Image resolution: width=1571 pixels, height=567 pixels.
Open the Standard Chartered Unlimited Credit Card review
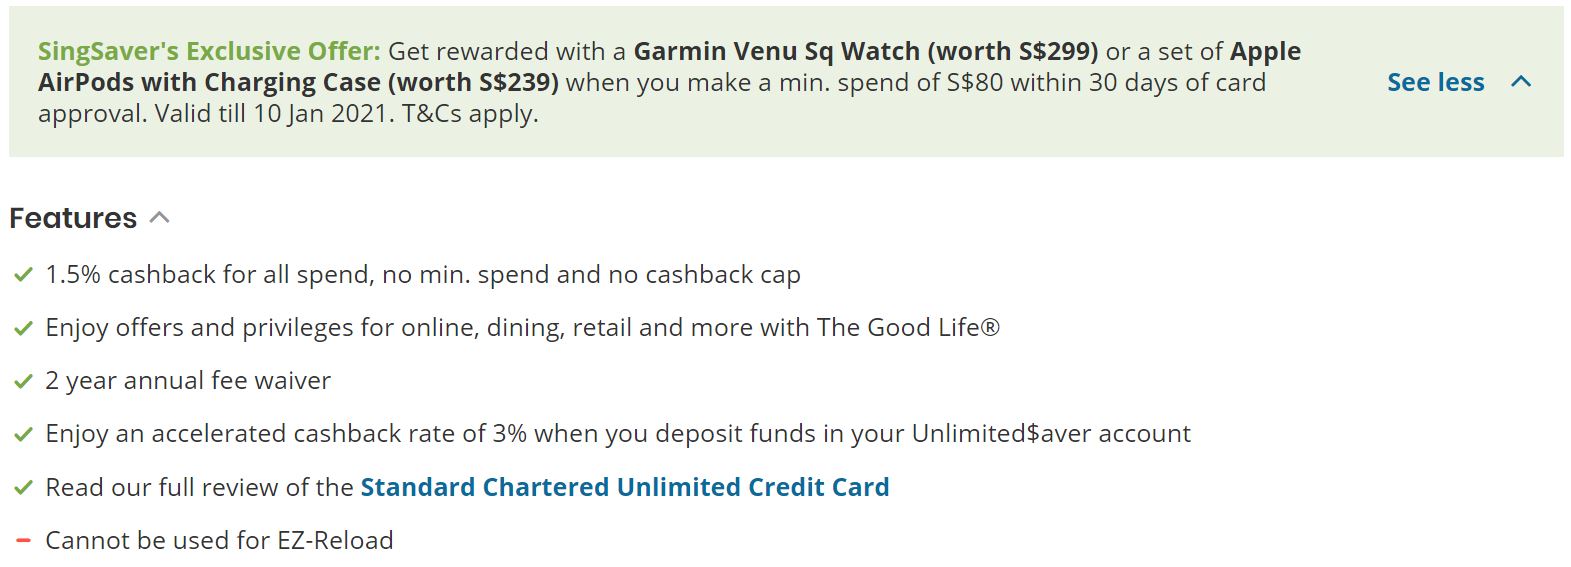pos(625,487)
